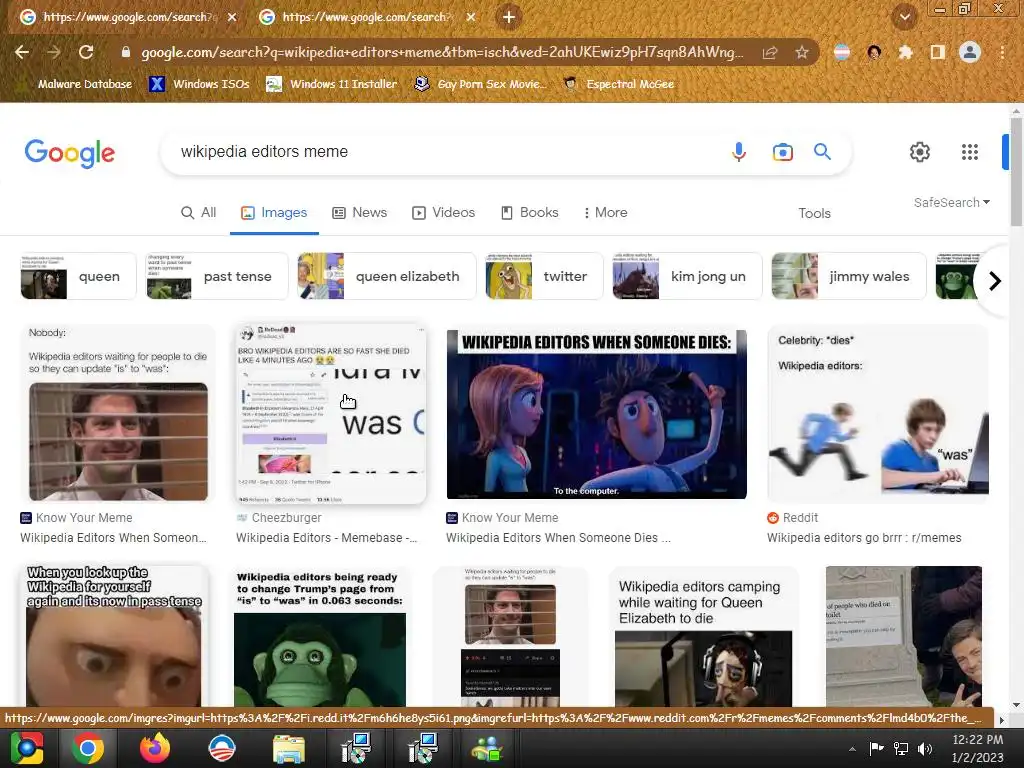This screenshot has height=768, width=1024.
Task: Expand the SafeSearch dropdown
Action: [x=952, y=202]
